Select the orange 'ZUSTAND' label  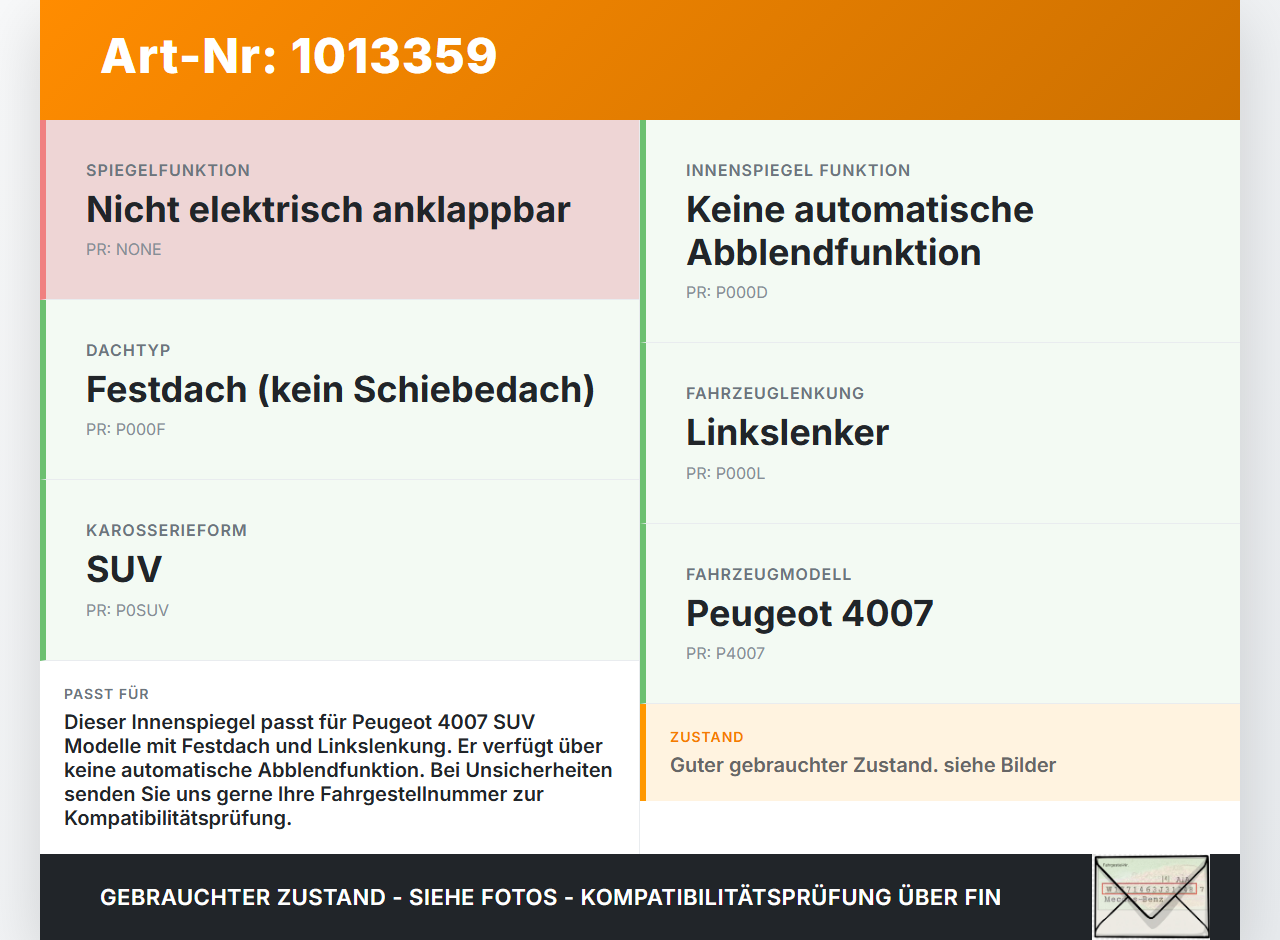pyautogui.click(x=707, y=737)
